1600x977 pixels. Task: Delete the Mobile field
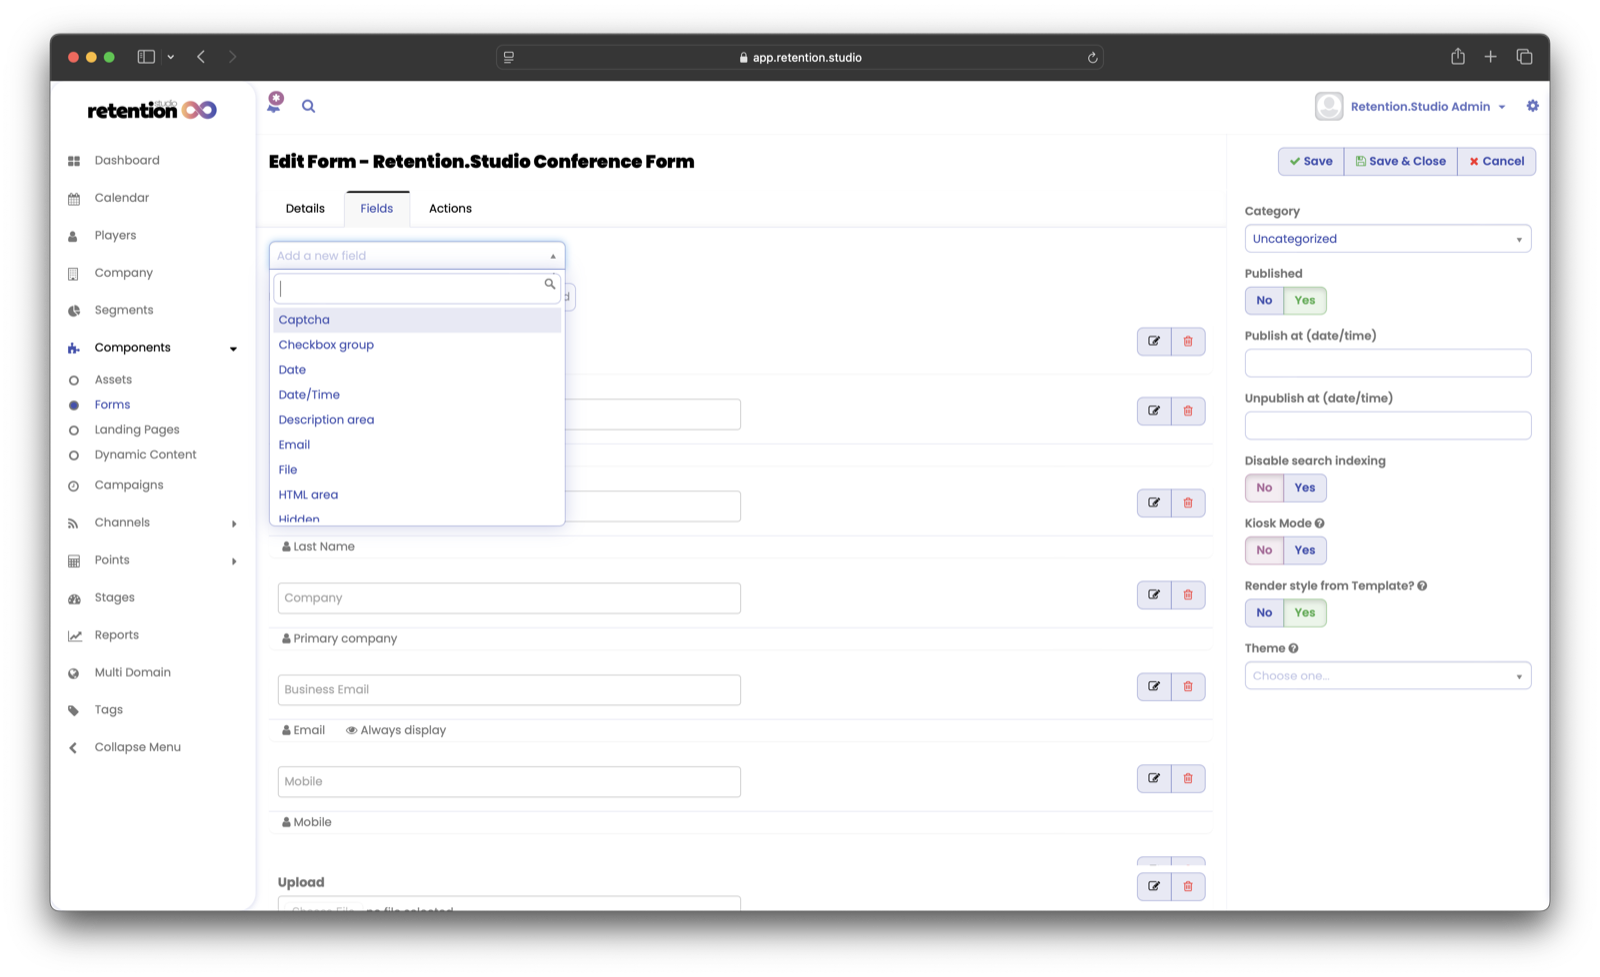coord(1188,778)
